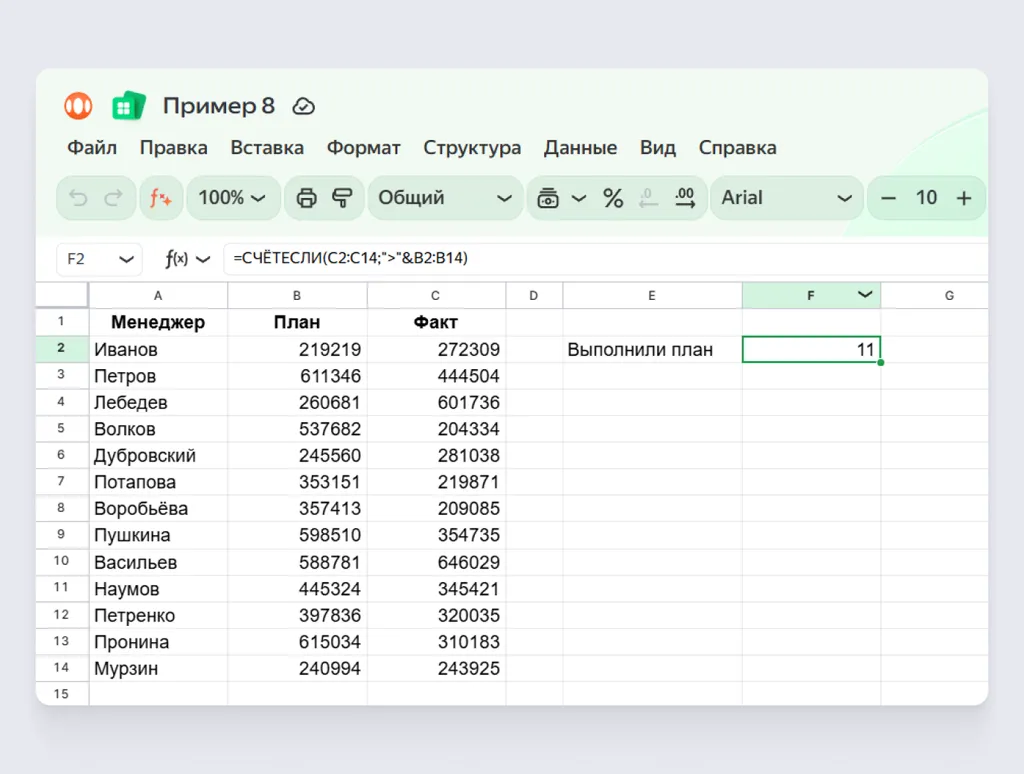Select fact value 272309
1024x774 pixels.
pos(436,349)
